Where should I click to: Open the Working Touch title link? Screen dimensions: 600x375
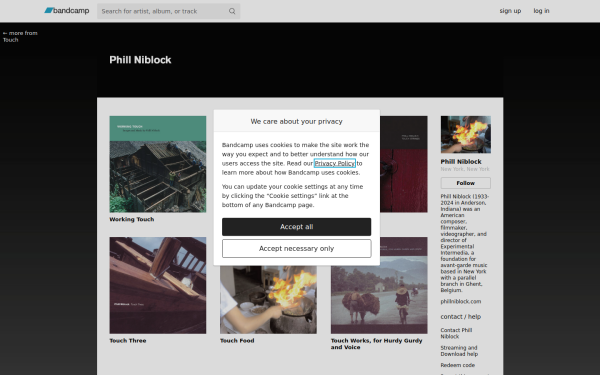(x=132, y=219)
